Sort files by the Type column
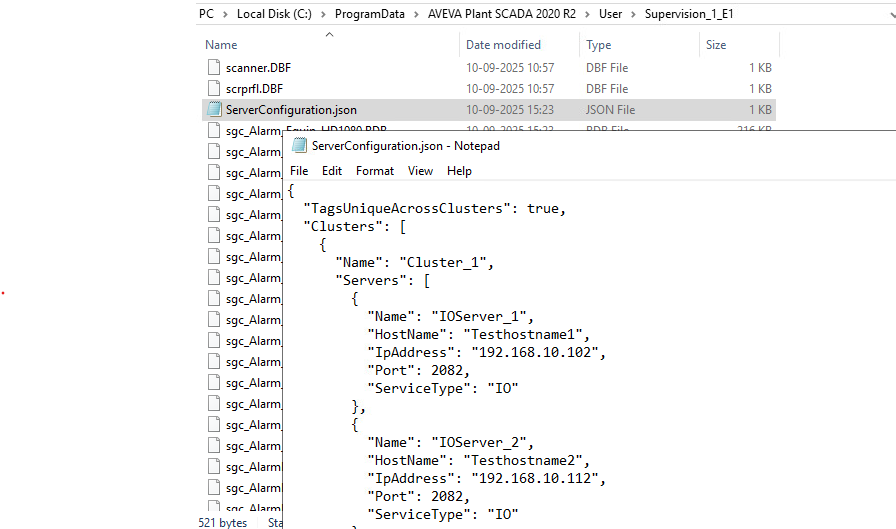Image resolution: width=896 pixels, height=529 pixels. point(598,45)
